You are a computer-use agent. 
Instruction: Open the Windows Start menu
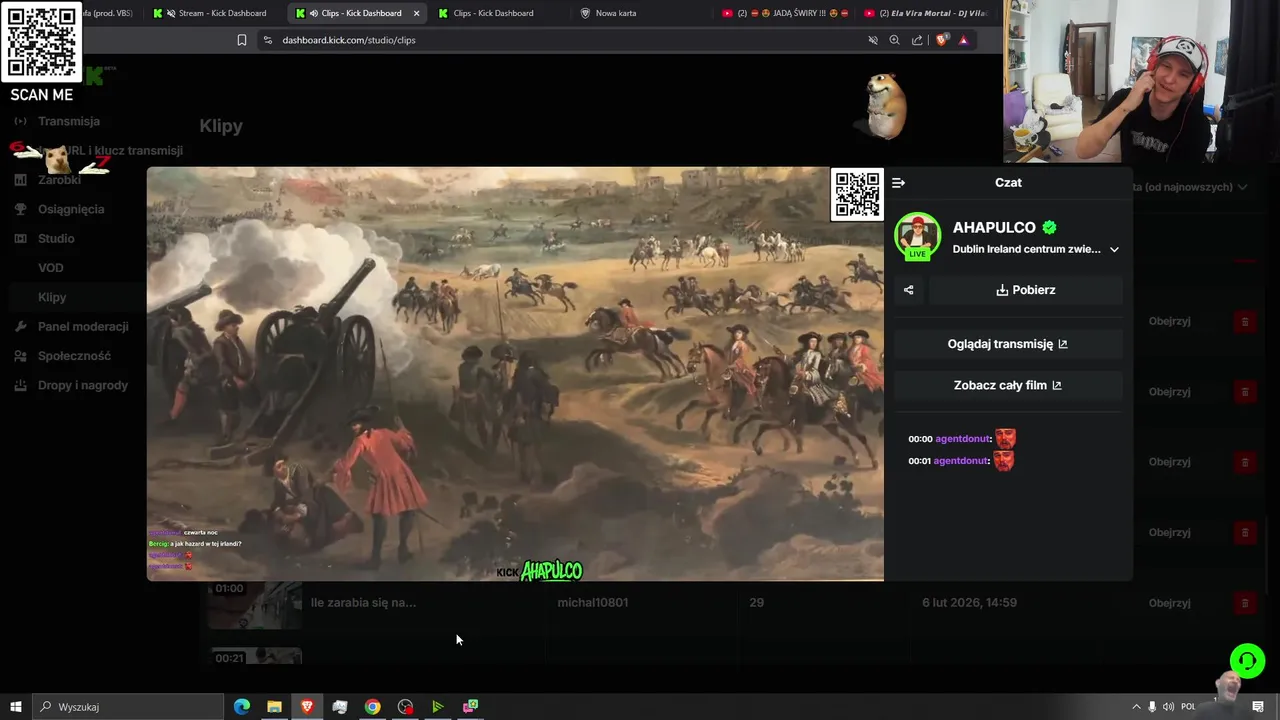point(16,707)
